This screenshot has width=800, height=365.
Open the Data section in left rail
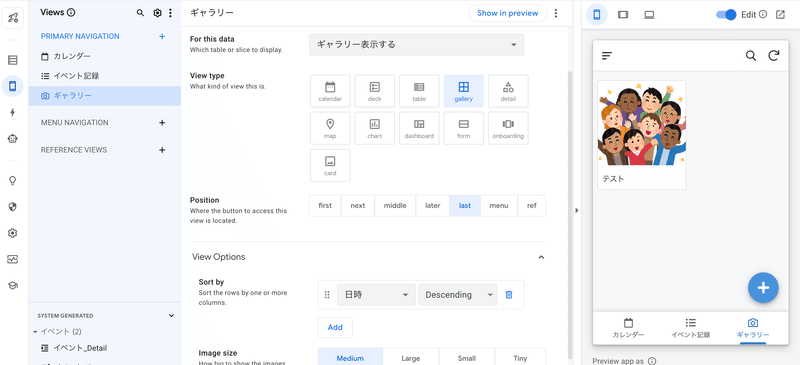coord(13,60)
